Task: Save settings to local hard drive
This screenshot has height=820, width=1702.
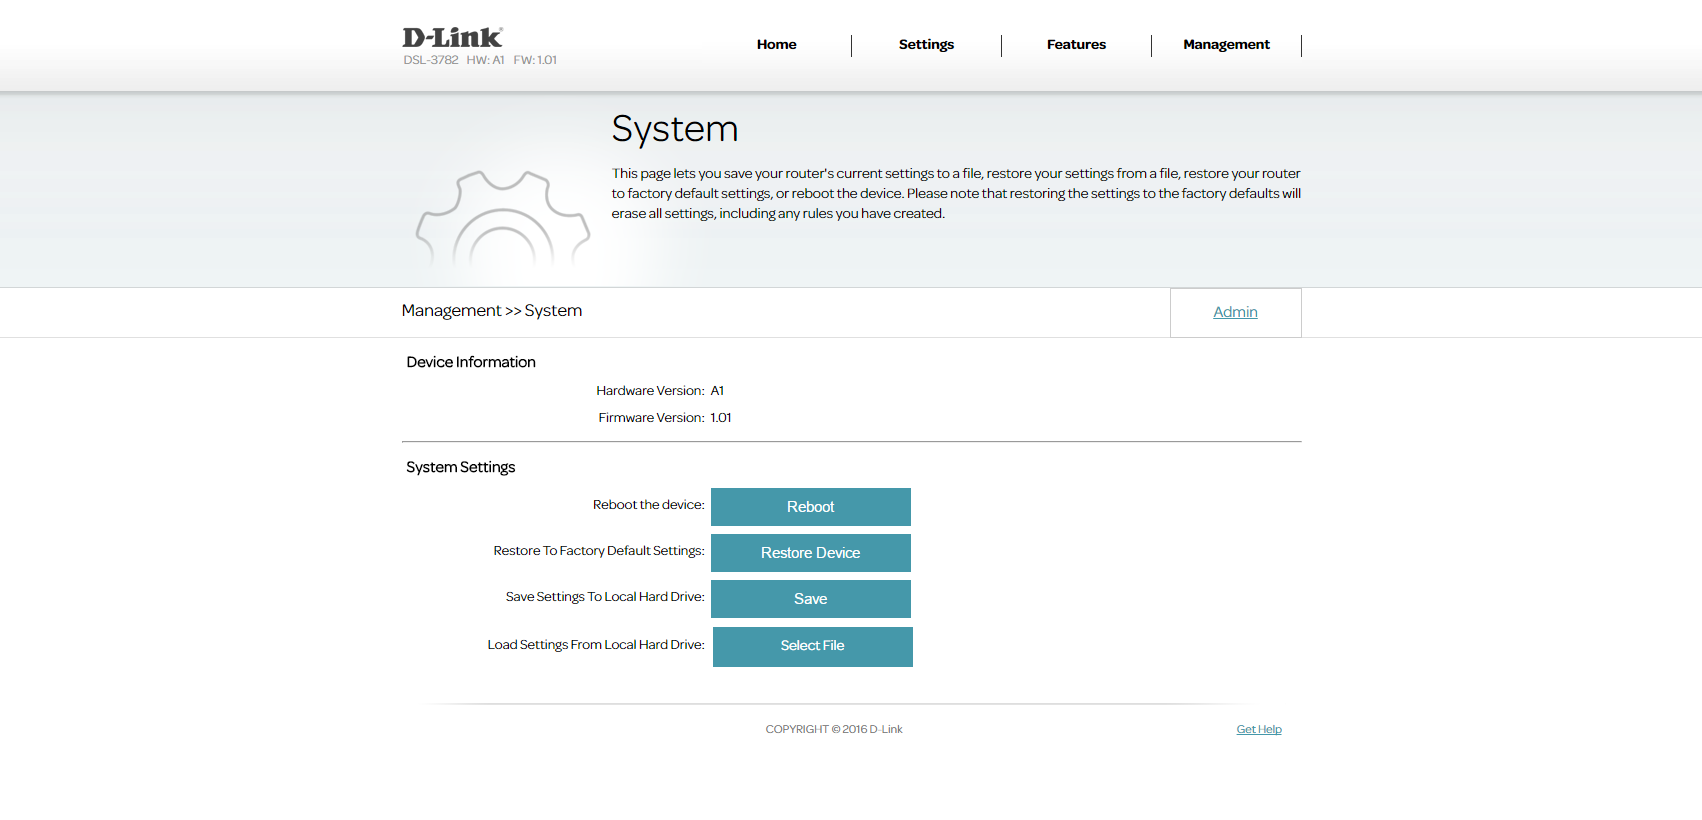Action: point(811,599)
